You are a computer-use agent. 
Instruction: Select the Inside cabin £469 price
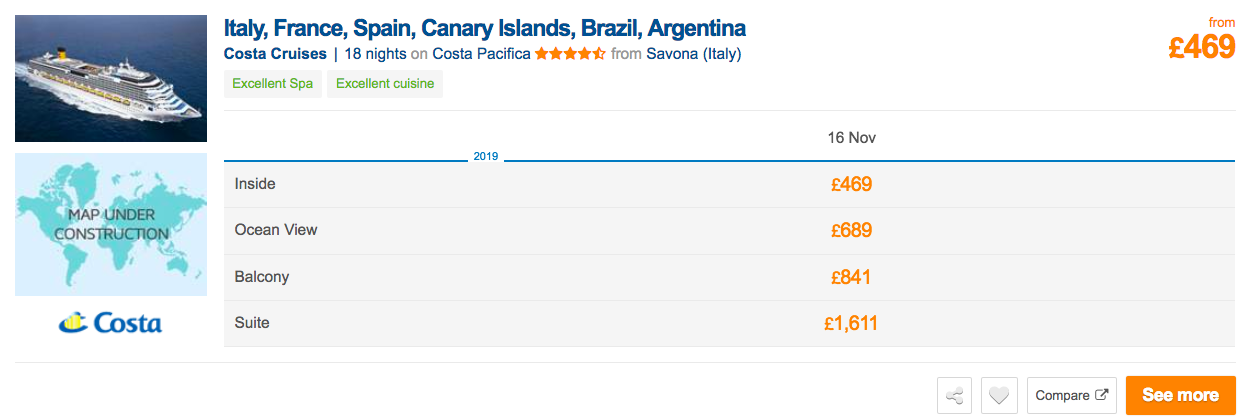pos(851,184)
